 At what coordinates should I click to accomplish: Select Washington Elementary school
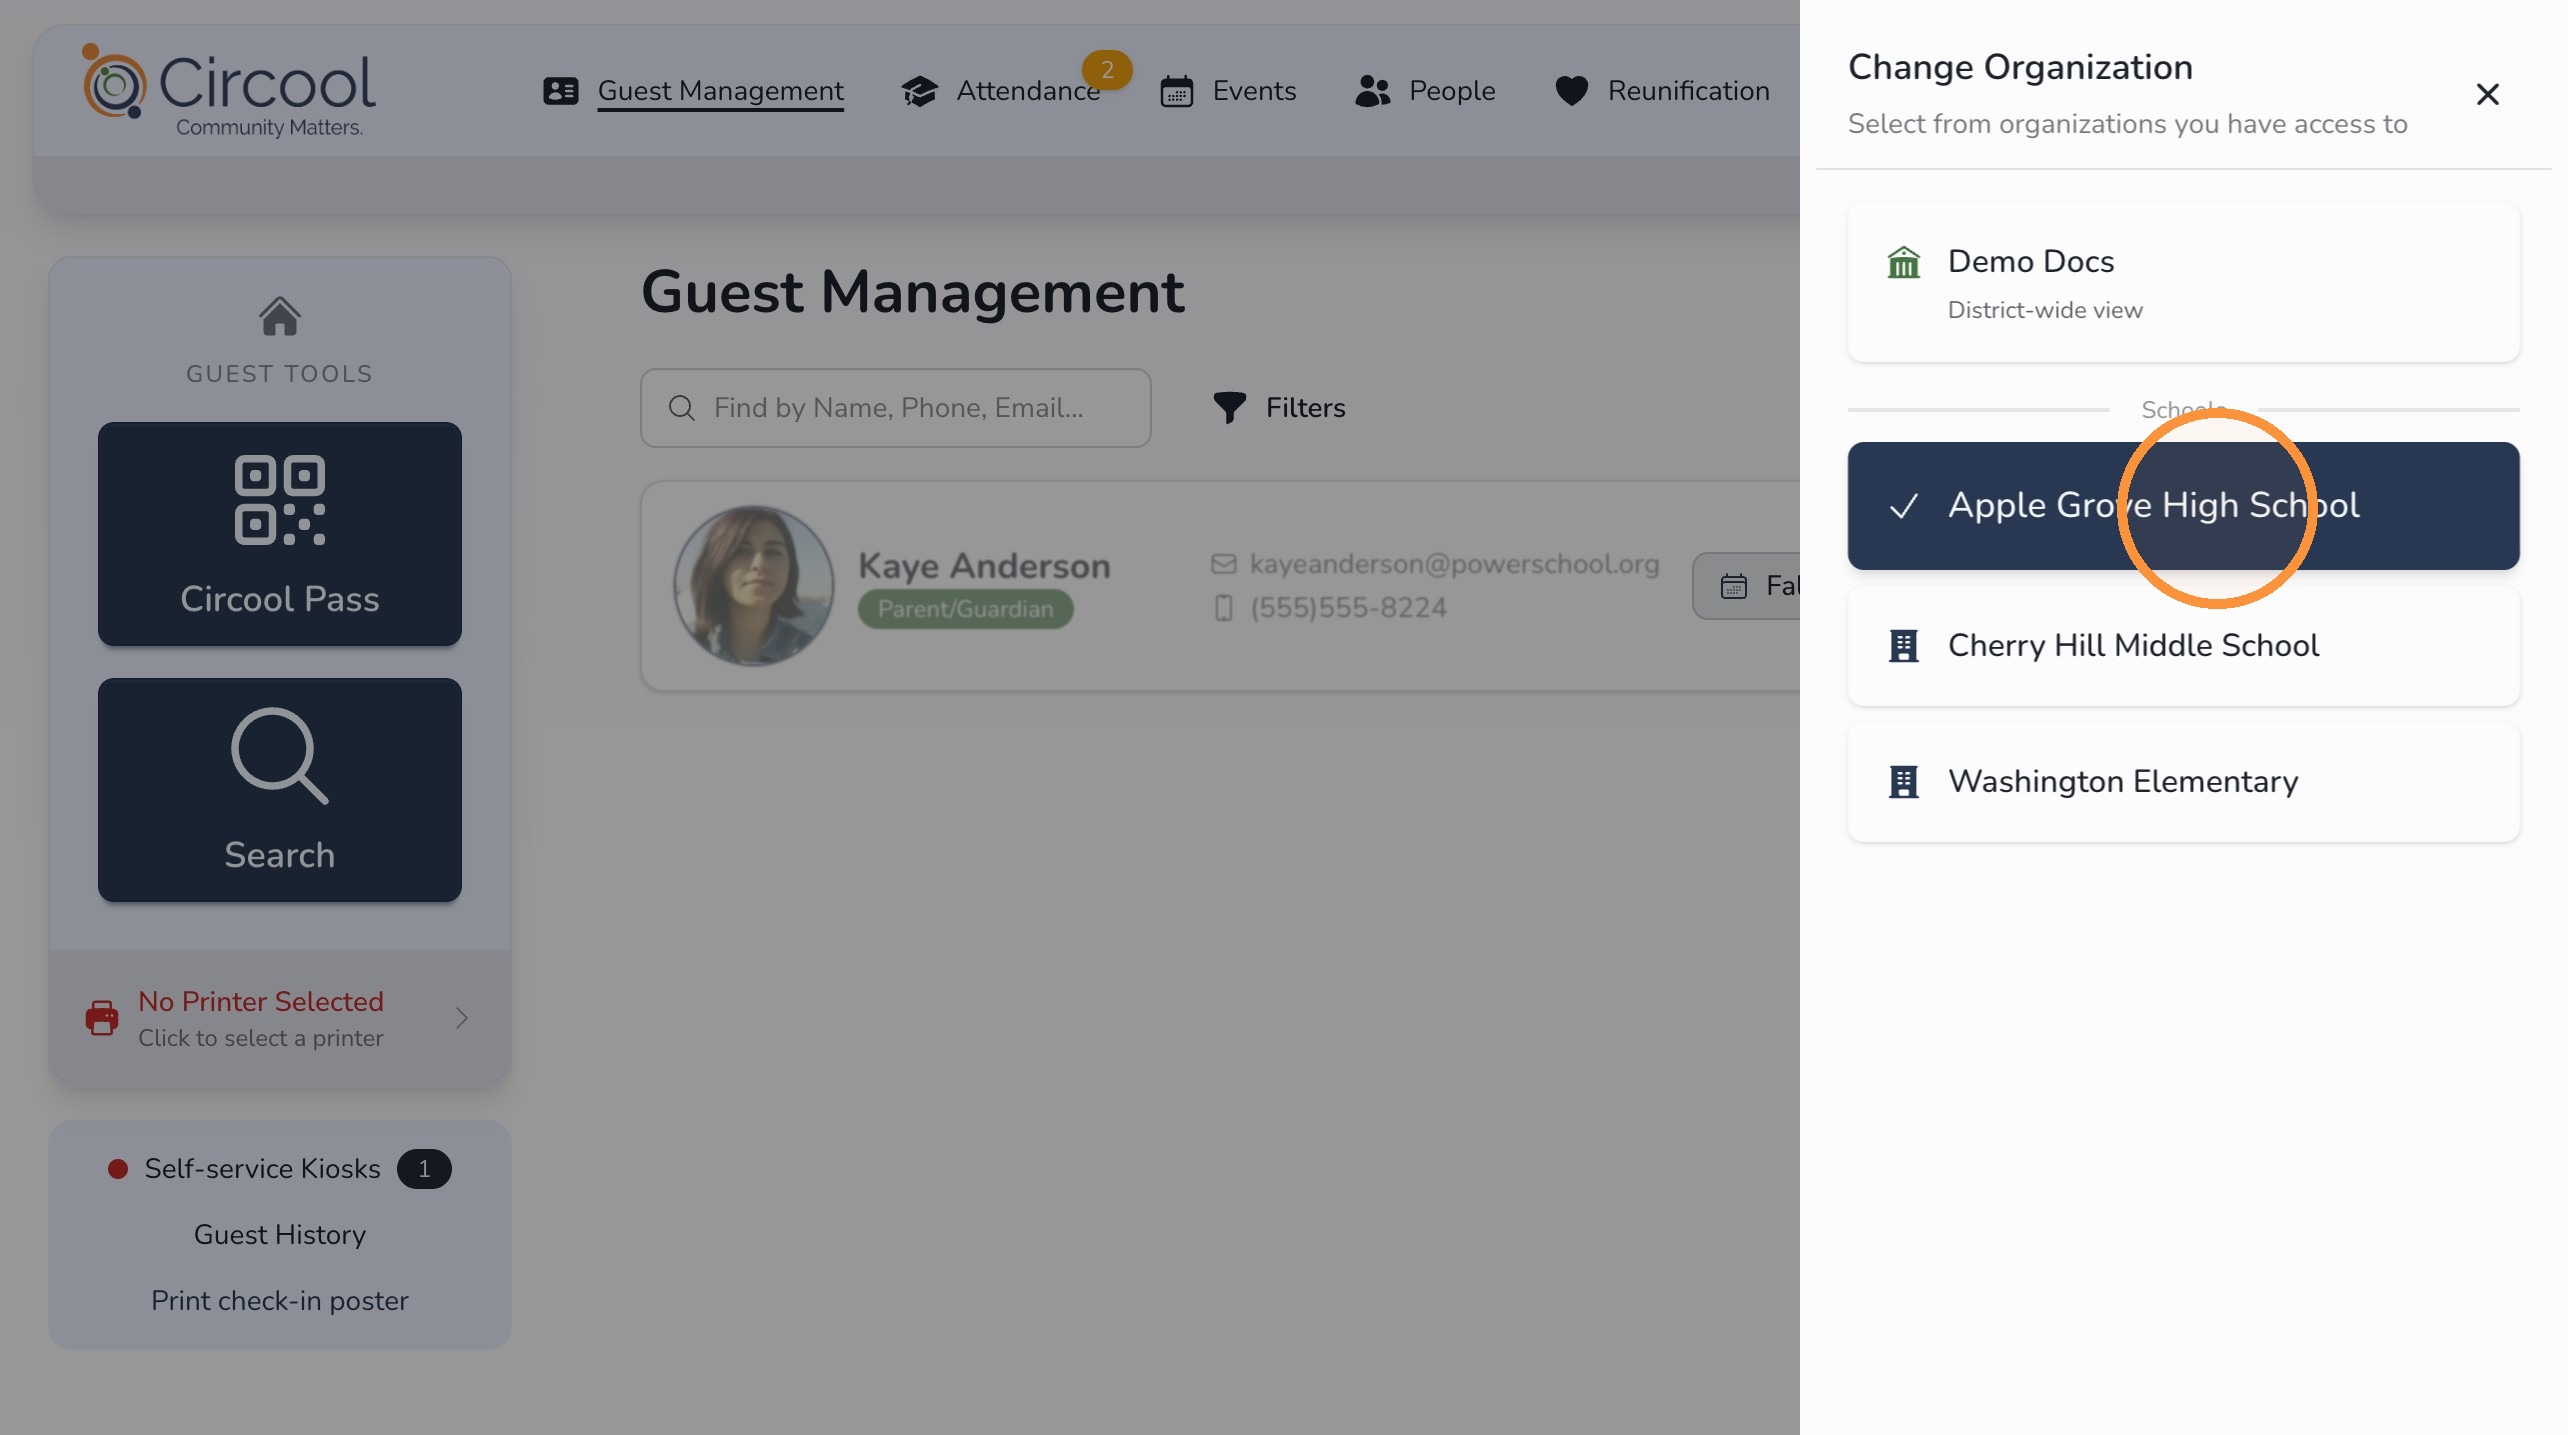click(x=2183, y=782)
